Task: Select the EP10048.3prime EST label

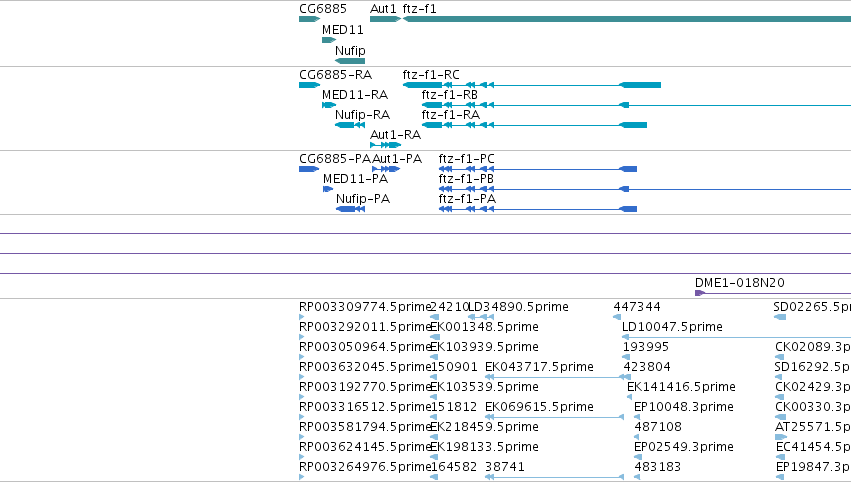Action: click(x=684, y=407)
